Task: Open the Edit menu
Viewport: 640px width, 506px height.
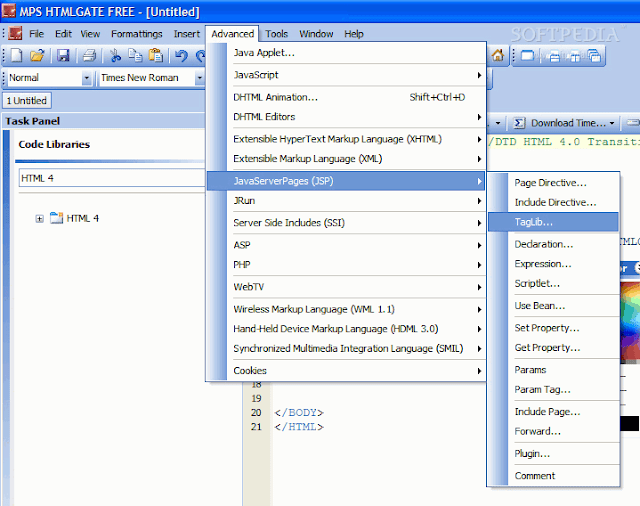Action: pyautogui.click(x=63, y=34)
